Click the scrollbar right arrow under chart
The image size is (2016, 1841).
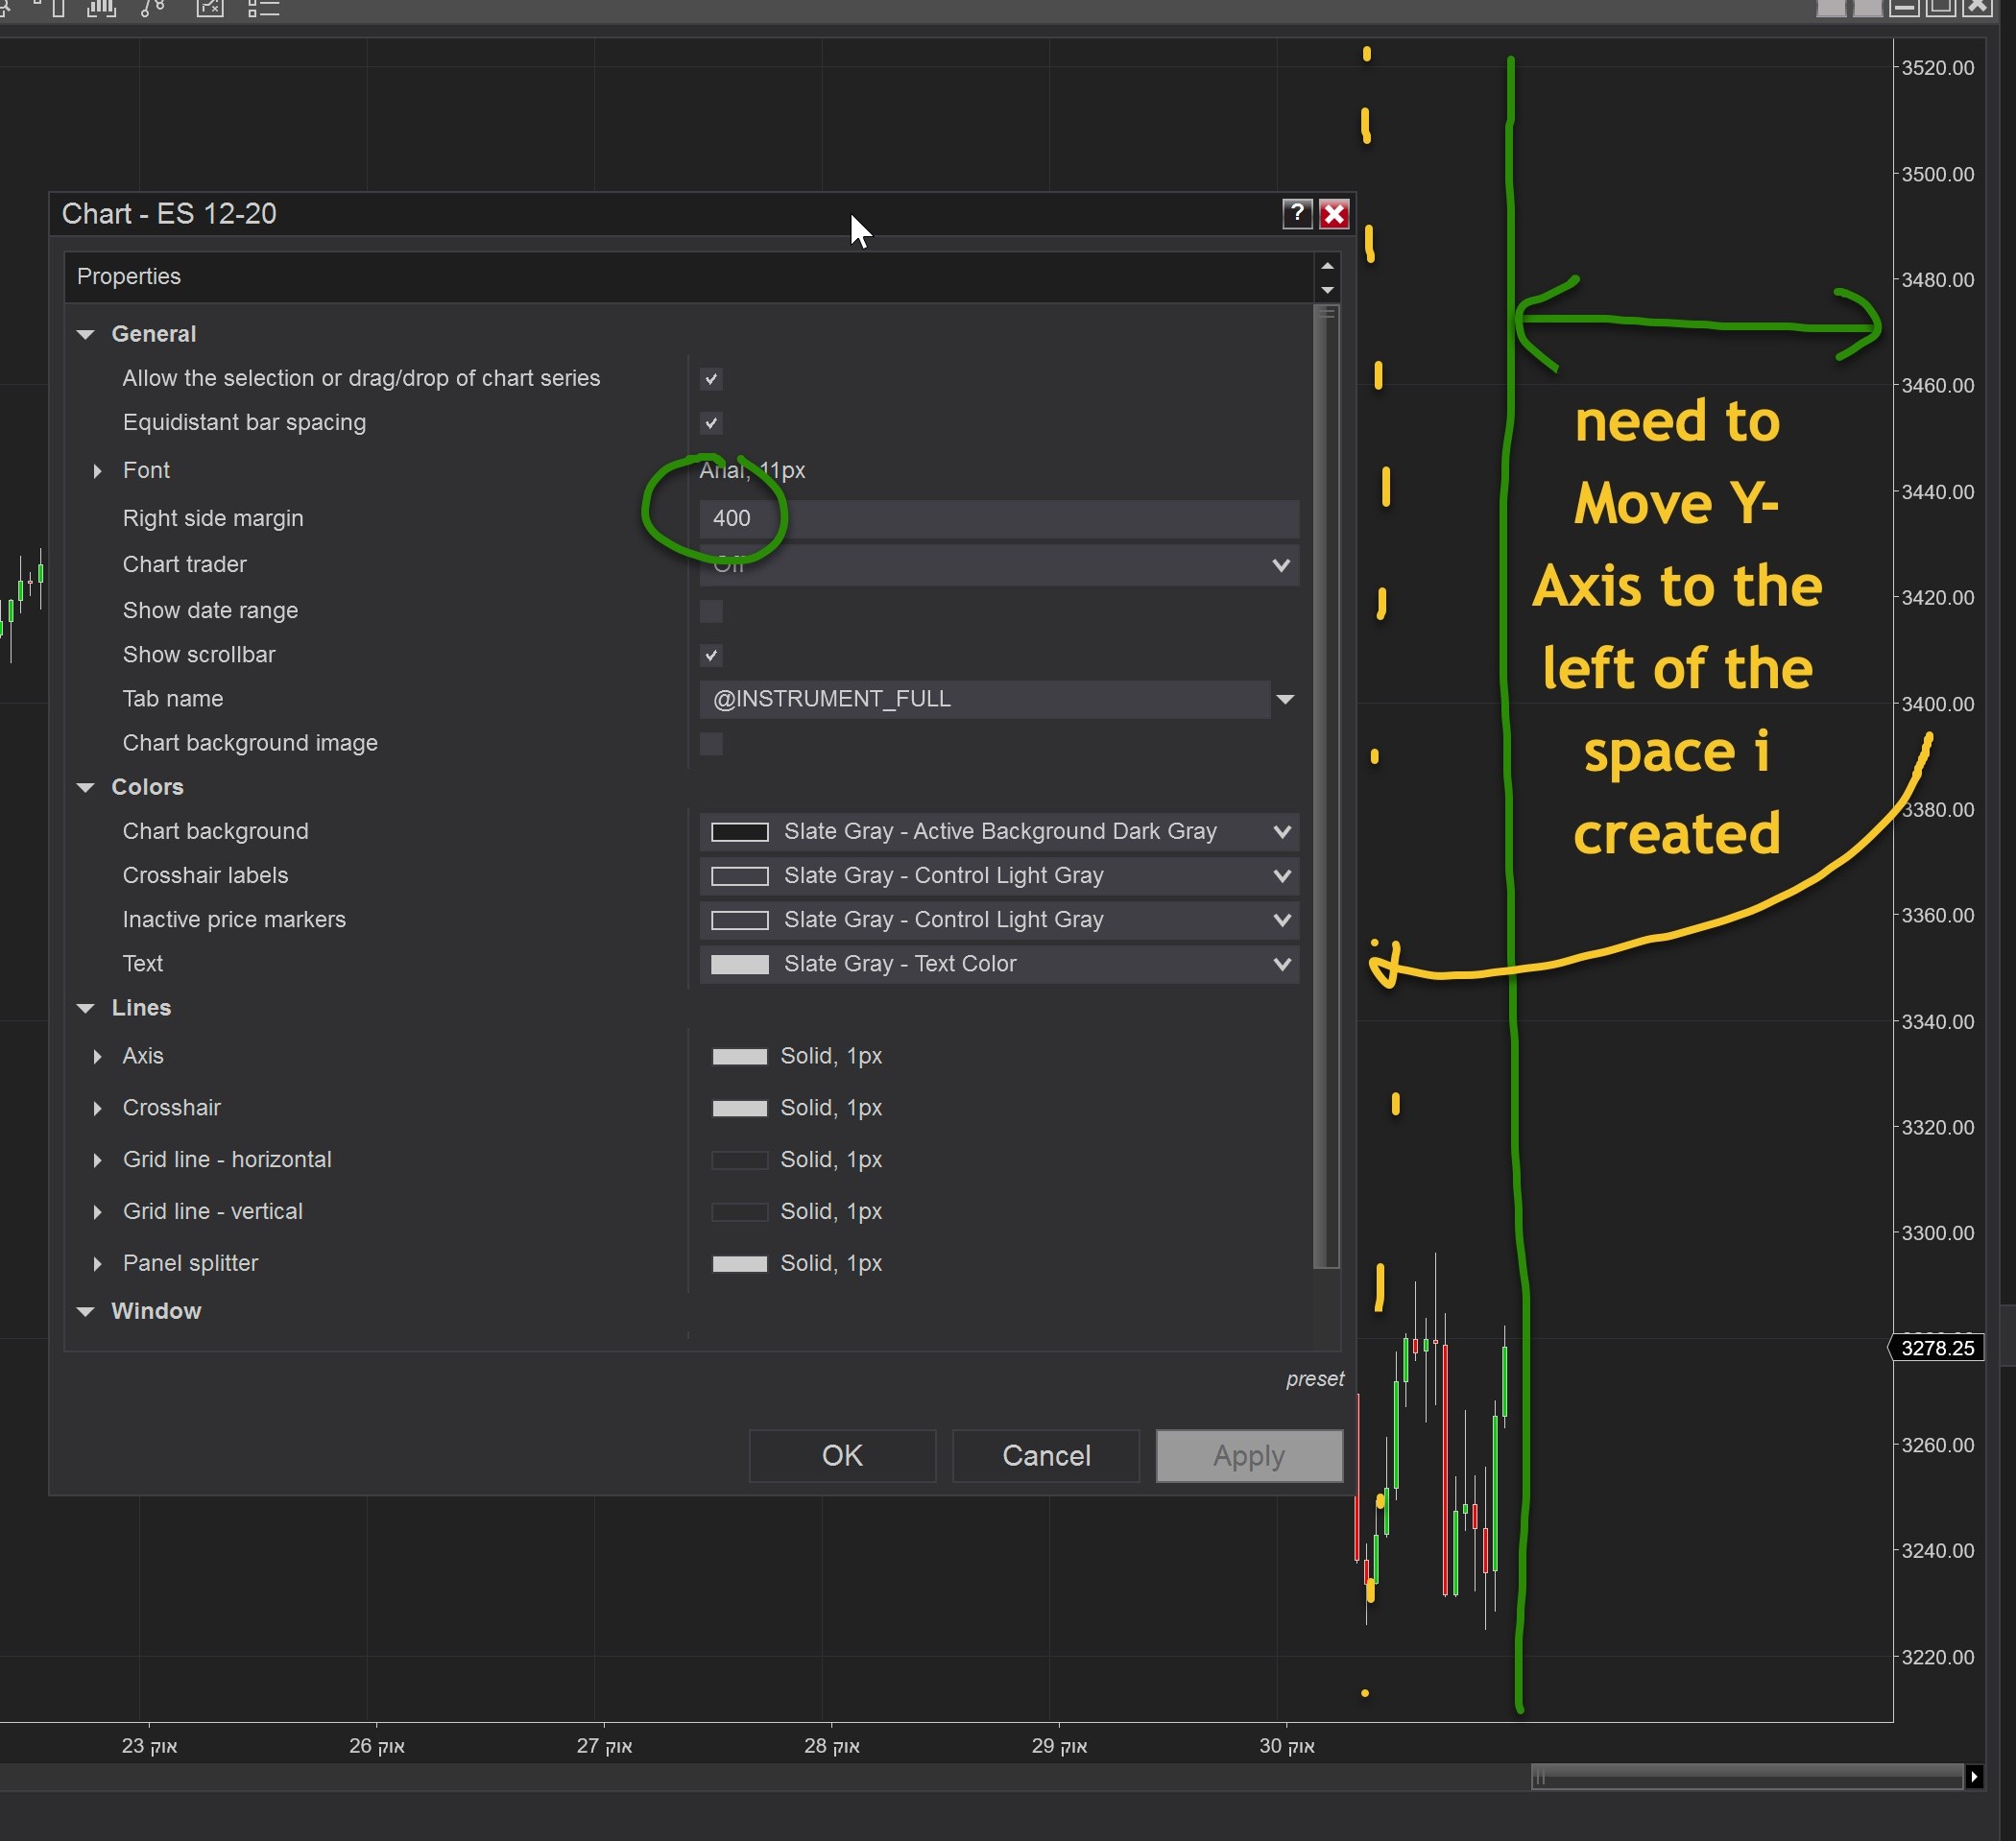click(x=1974, y=1777)
